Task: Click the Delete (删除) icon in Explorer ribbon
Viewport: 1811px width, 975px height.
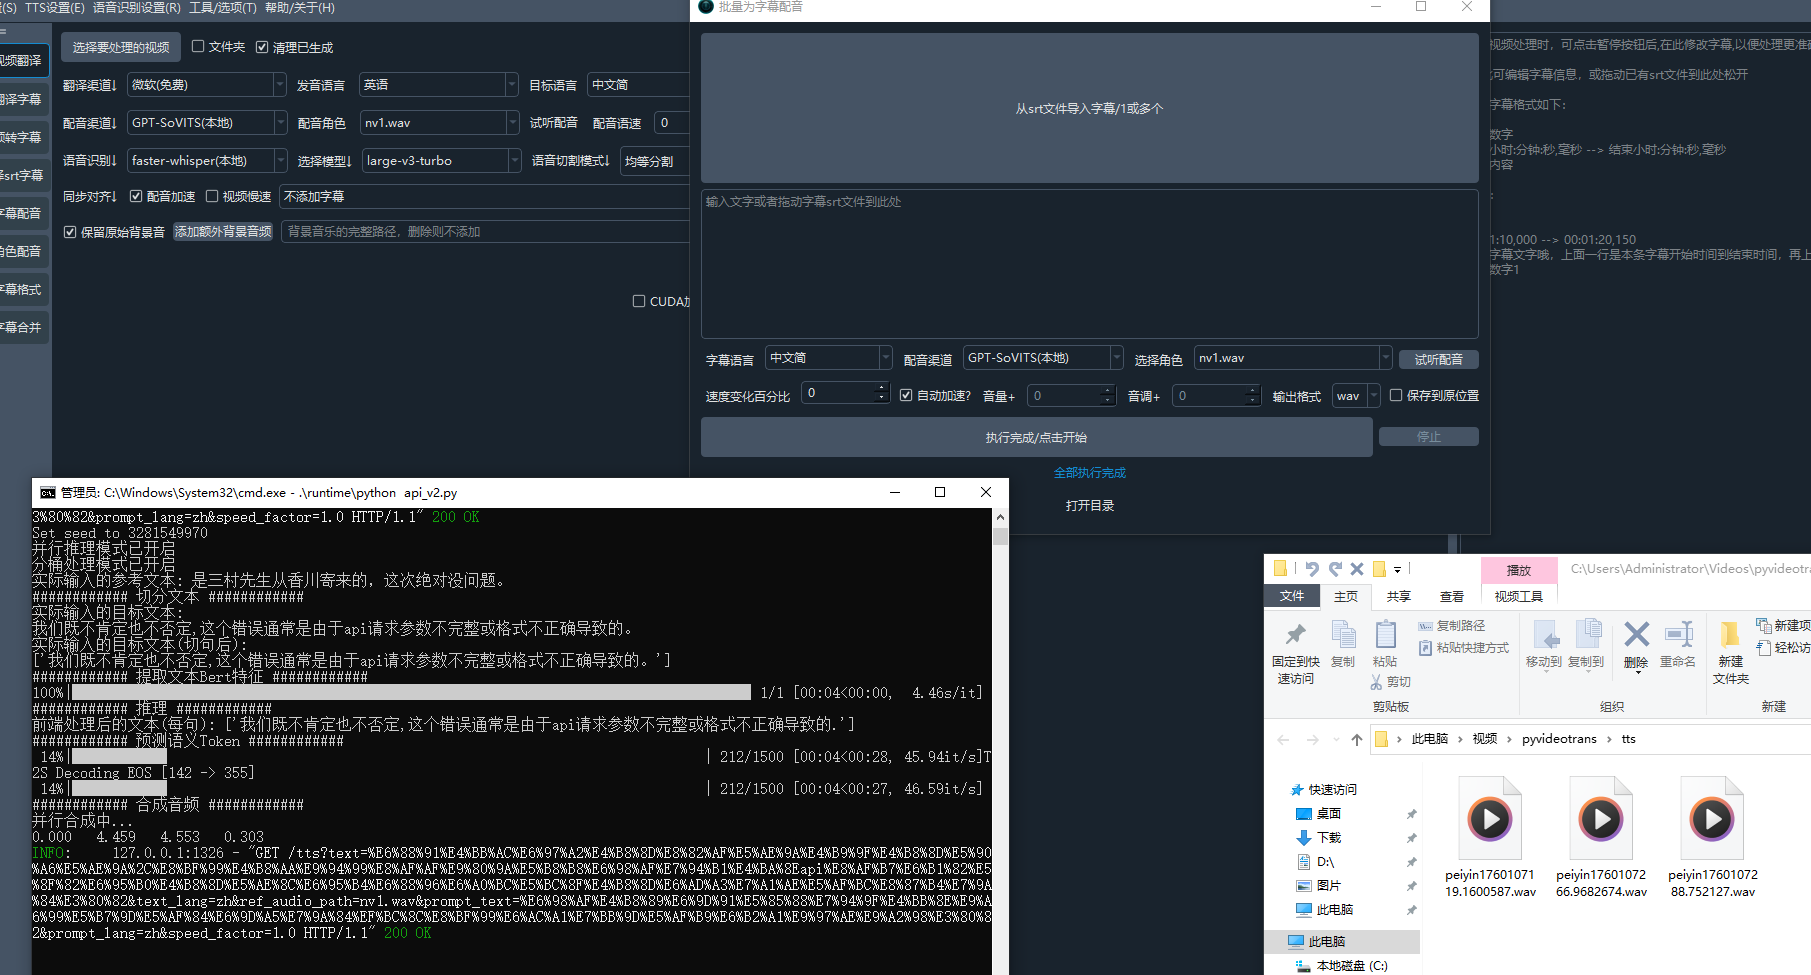Action: [1636, 636]
